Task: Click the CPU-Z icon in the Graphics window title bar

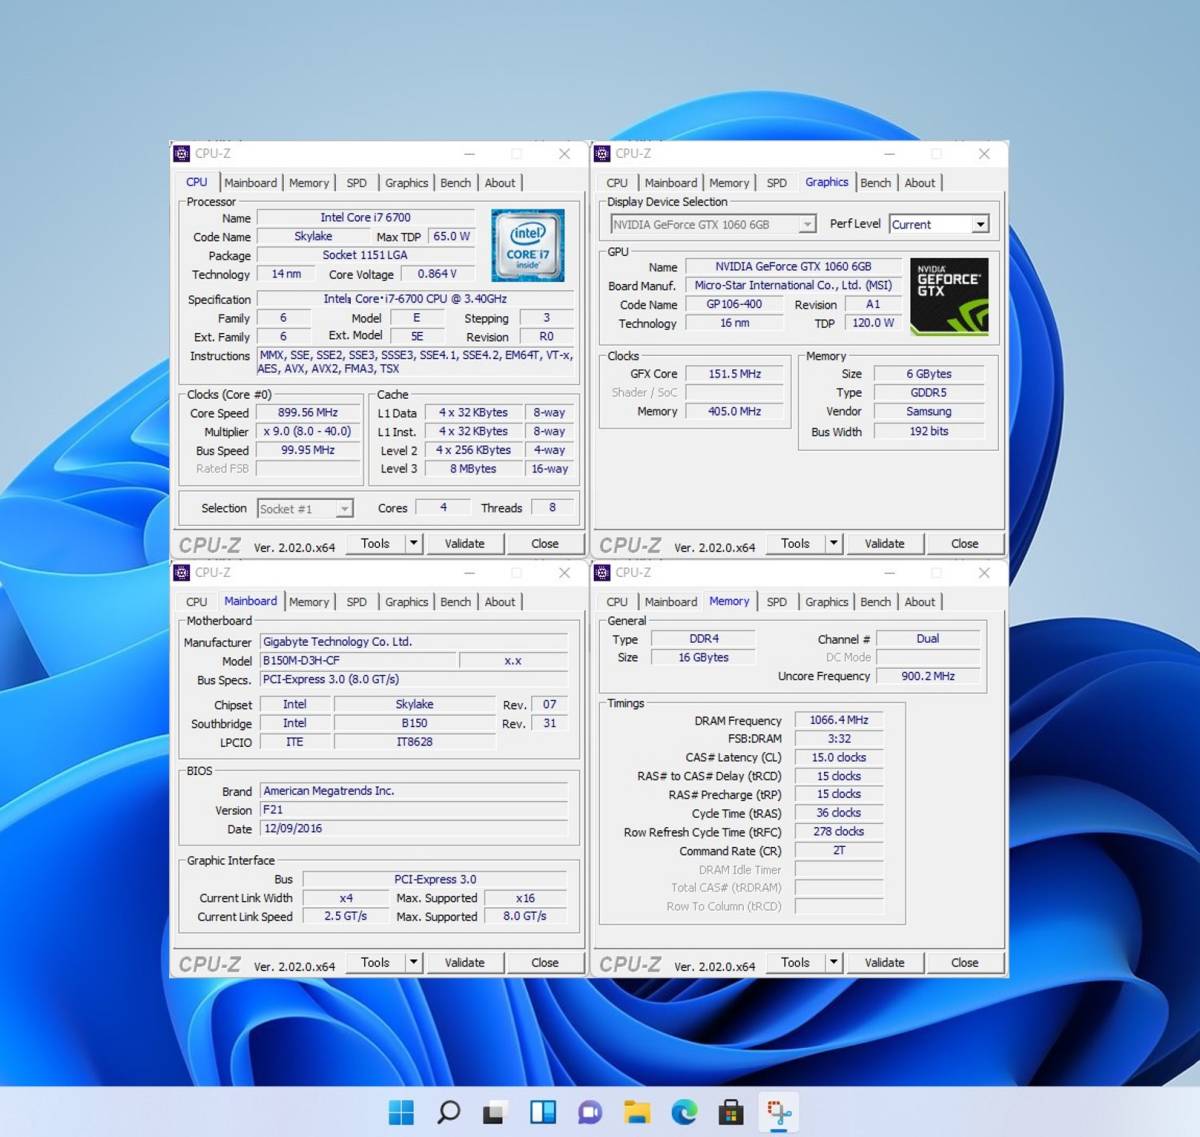Action: click(602, 154)
